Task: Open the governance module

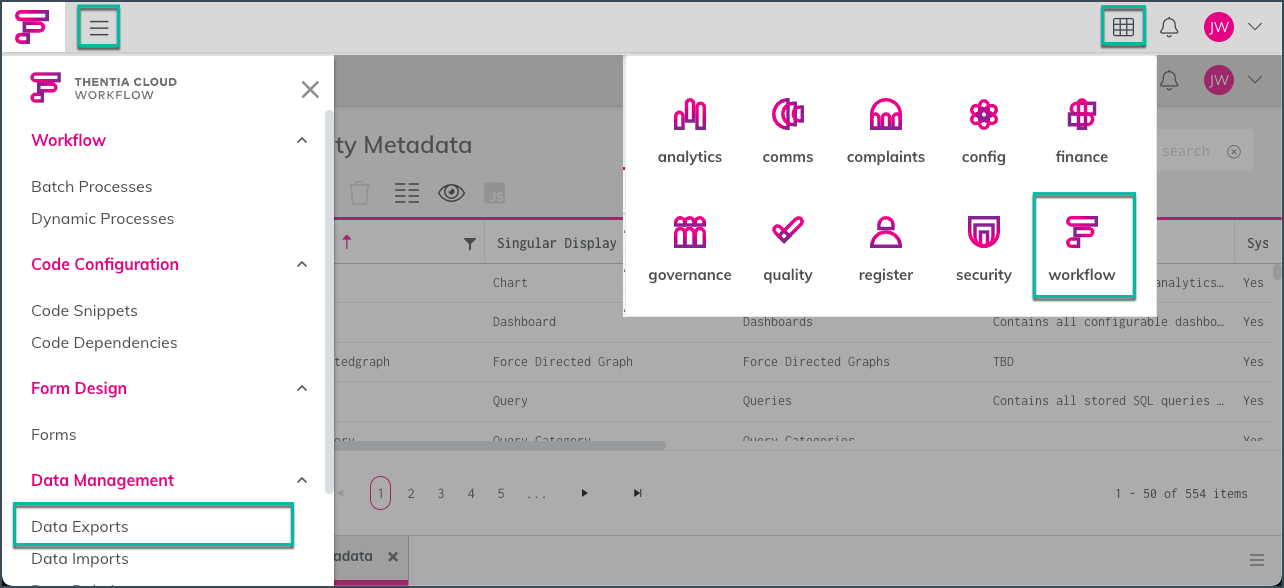Action: pyautogui.click(x=689, y=249)
